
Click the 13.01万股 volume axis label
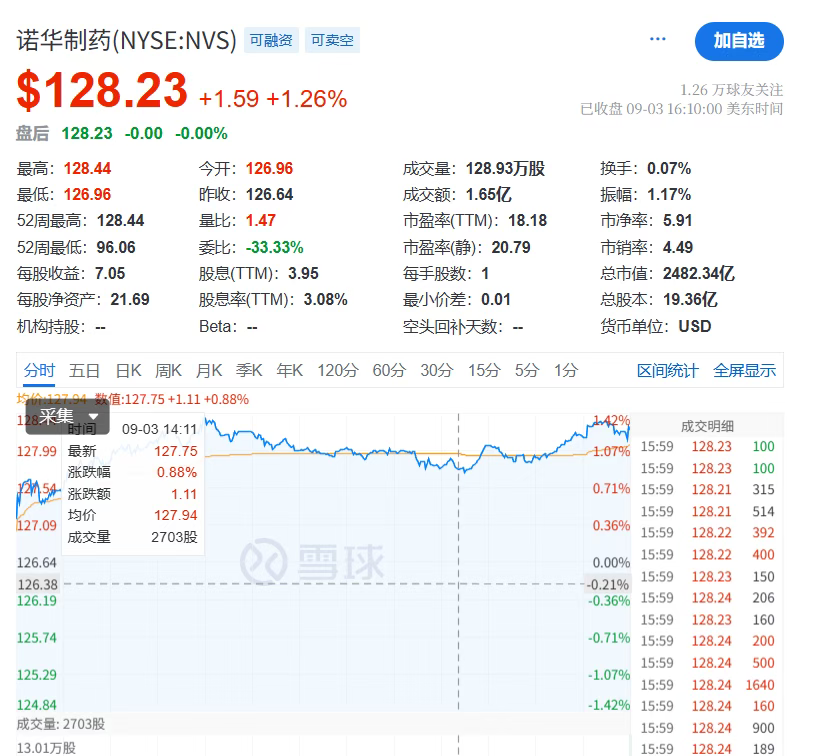[x=46, y=748]
